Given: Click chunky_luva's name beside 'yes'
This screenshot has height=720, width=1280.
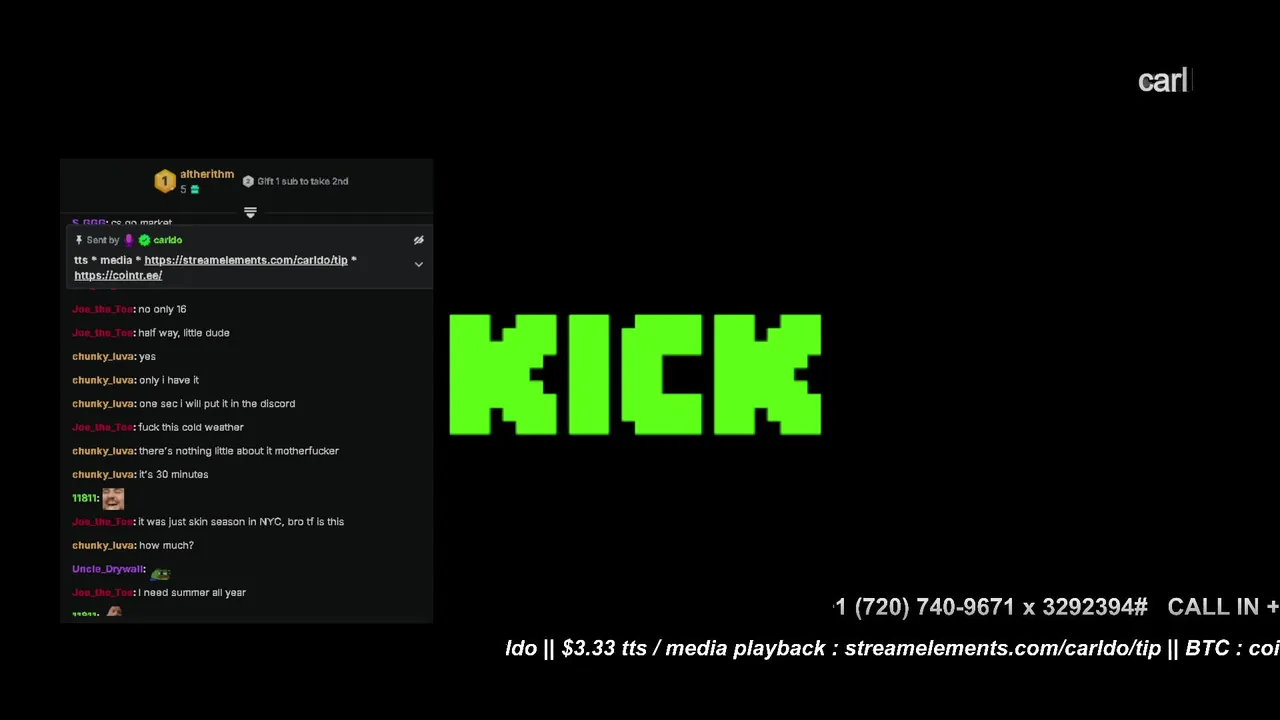Looking at the screenshot, I should pyautogui.click(x=104, y=356).
